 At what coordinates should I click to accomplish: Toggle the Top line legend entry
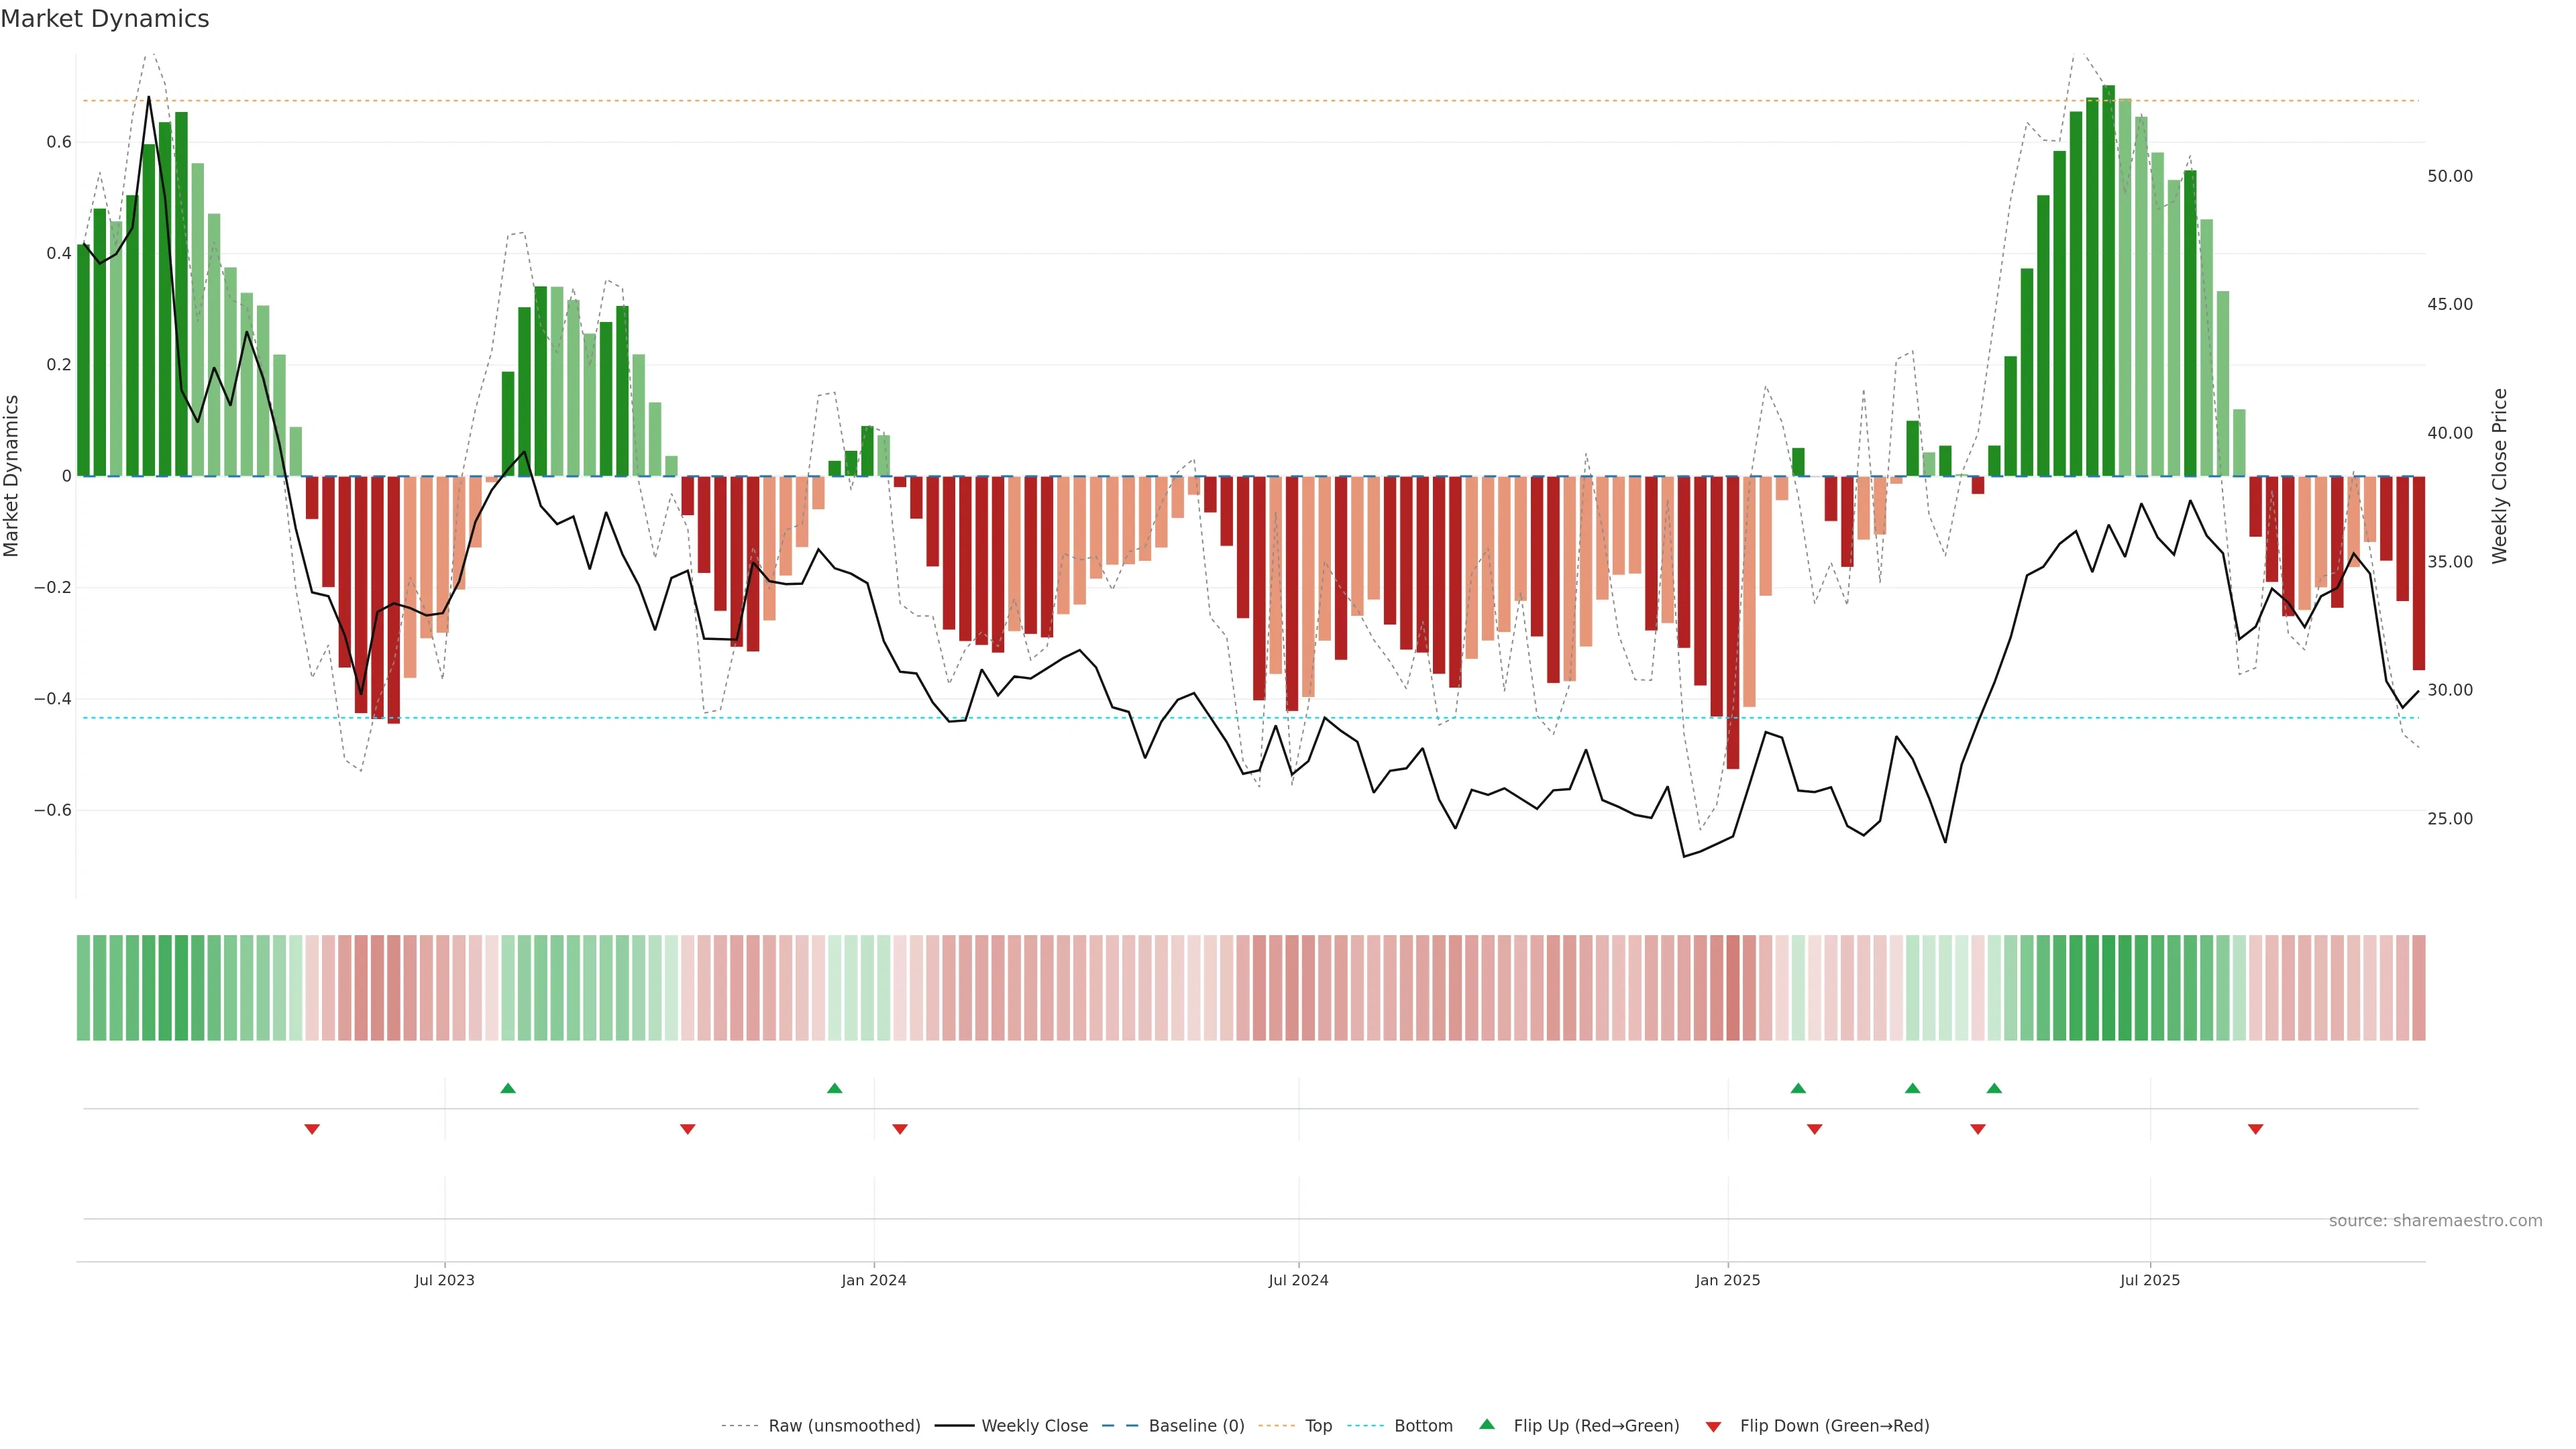(1318, 1426)
